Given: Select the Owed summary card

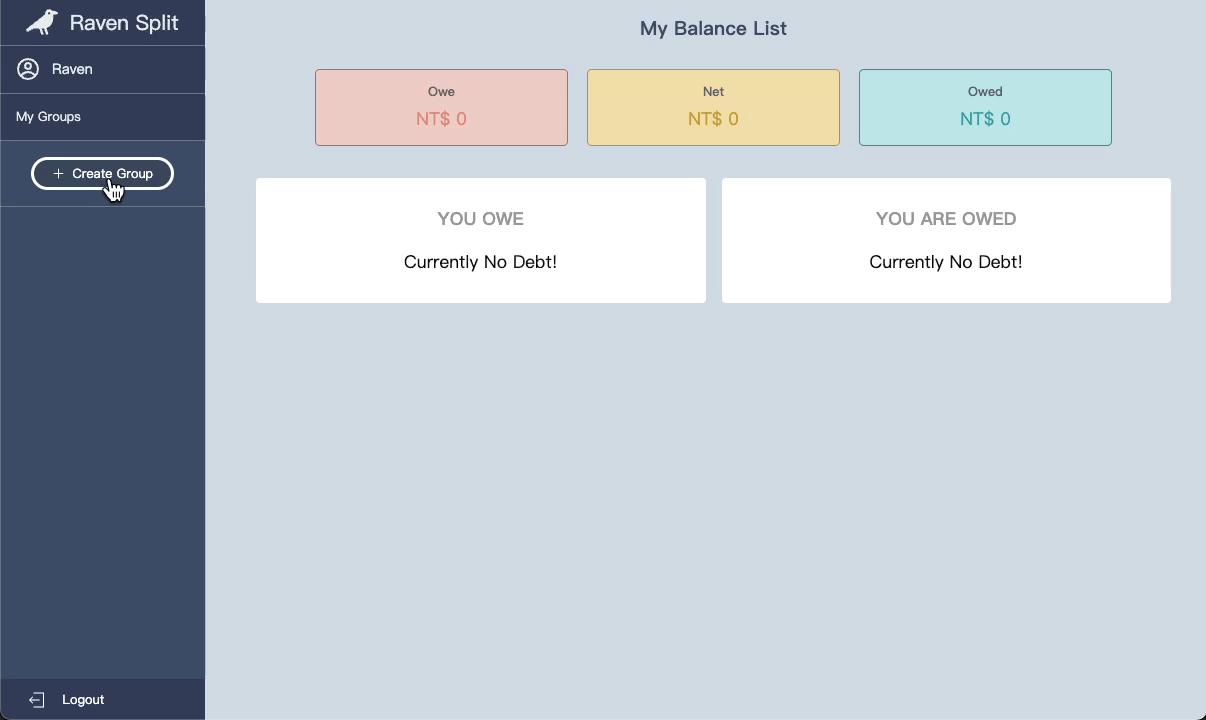Looking at the screenshot, I should (985, 107).
